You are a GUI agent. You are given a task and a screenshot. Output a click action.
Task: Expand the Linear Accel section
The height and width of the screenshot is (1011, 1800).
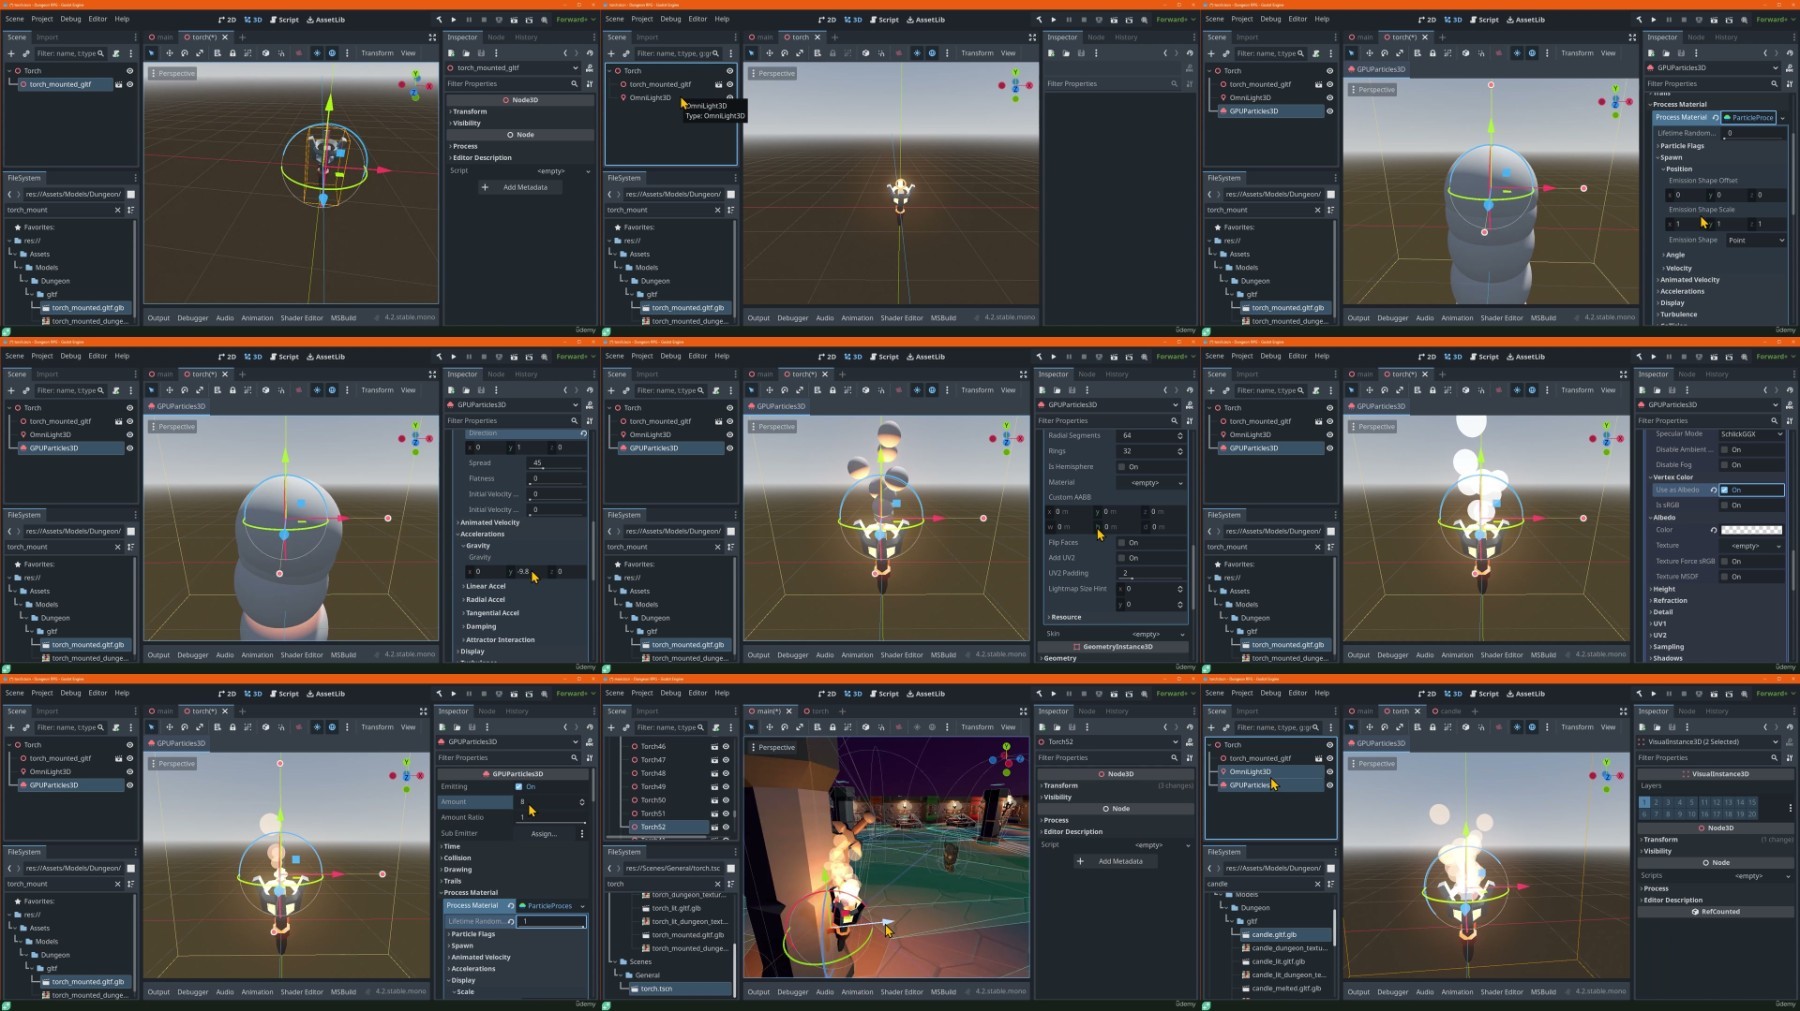pos(485,586)
